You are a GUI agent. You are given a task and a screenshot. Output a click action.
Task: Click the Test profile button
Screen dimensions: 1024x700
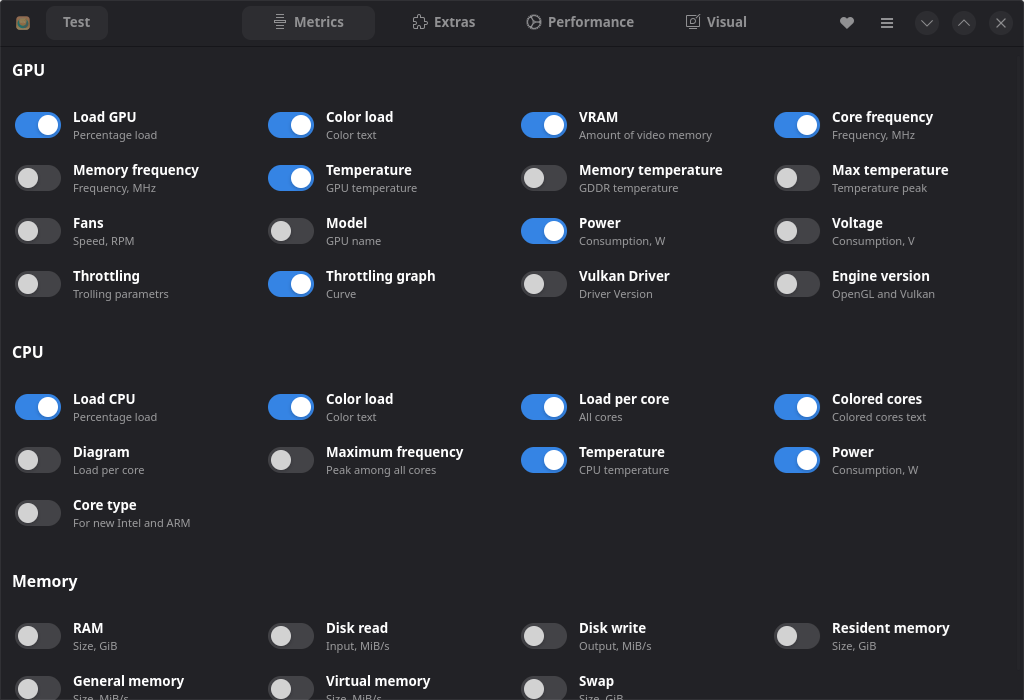pyautogui.click(x=76, y=22)
